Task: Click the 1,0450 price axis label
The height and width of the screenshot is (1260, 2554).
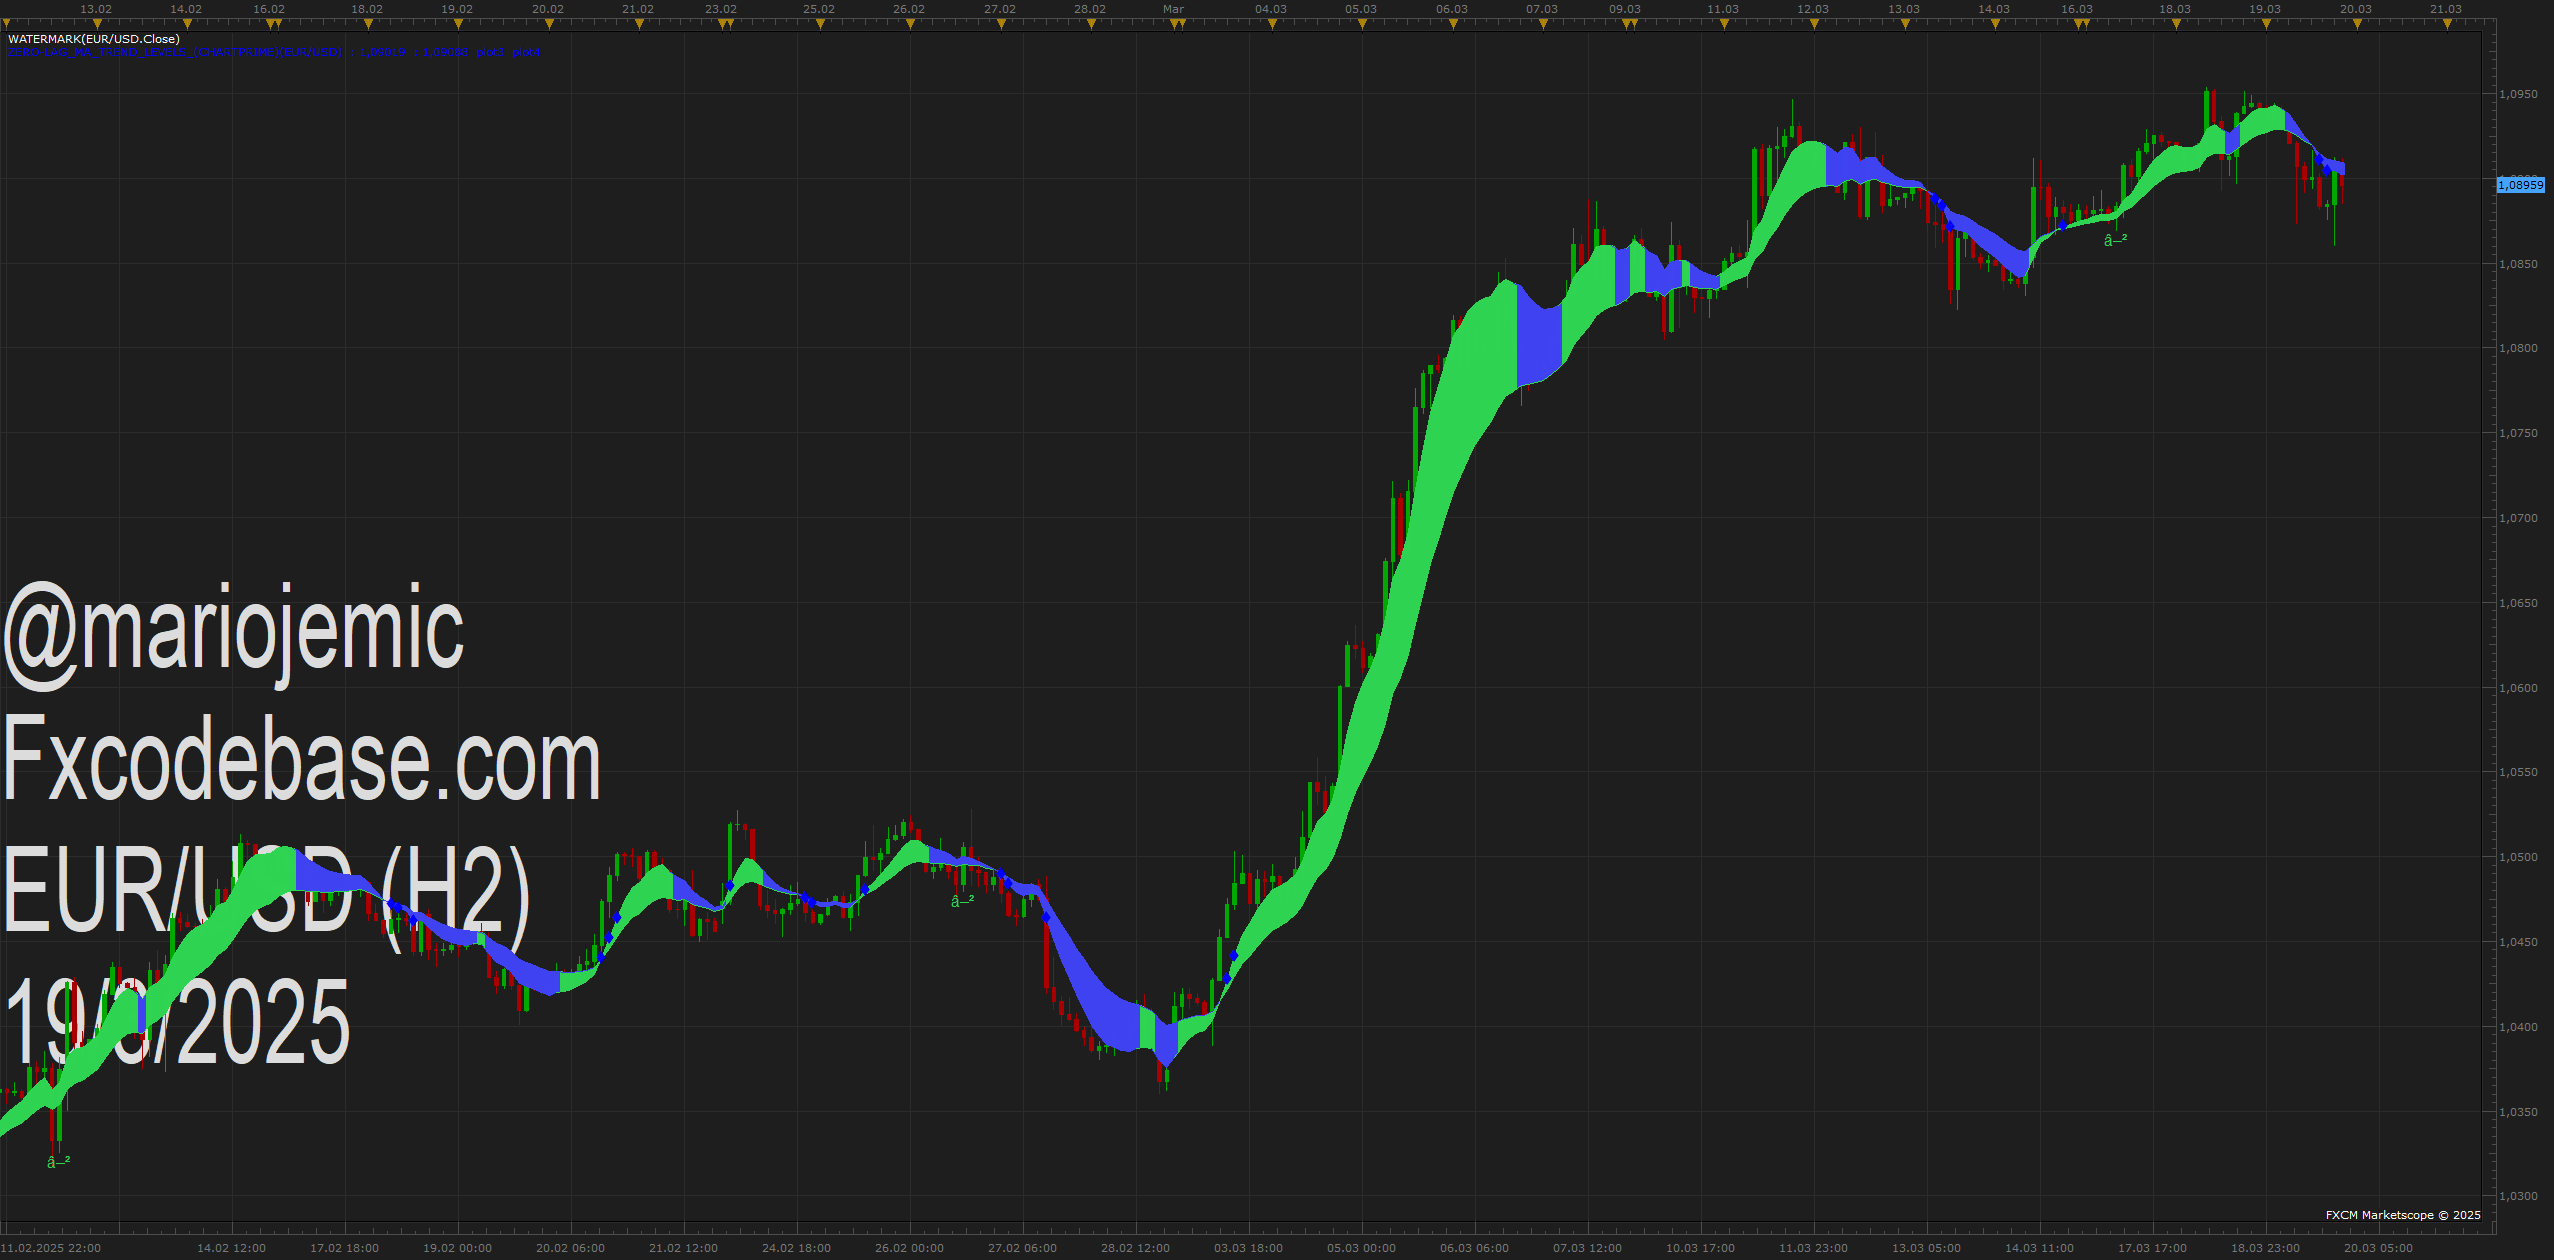Action: point(2518,942)
